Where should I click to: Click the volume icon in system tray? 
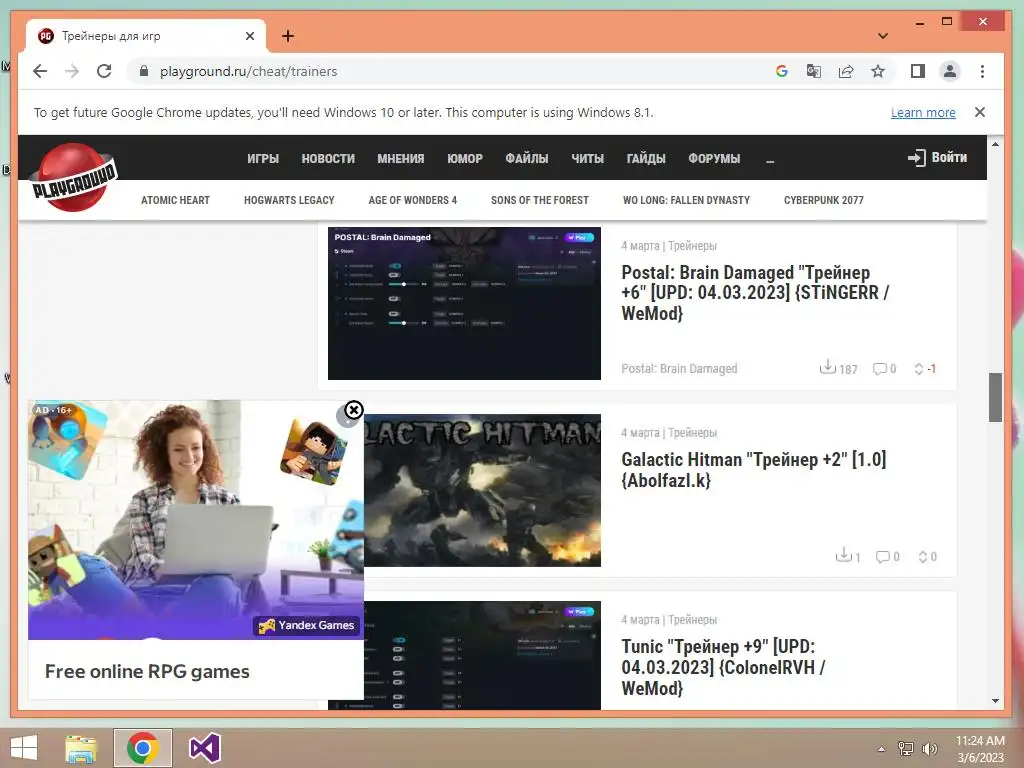[x=929, y=748]
